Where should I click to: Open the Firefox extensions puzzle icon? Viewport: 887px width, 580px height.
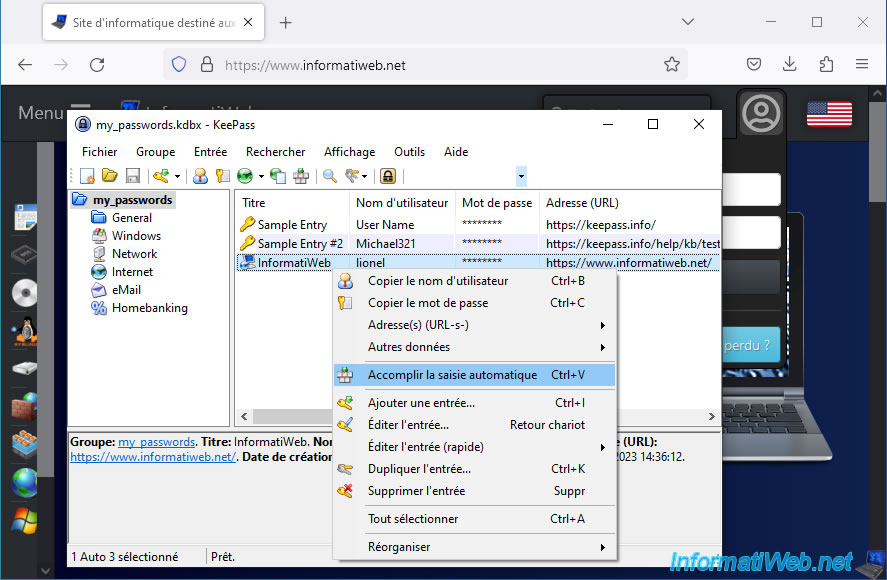click(x=826, y=65)
